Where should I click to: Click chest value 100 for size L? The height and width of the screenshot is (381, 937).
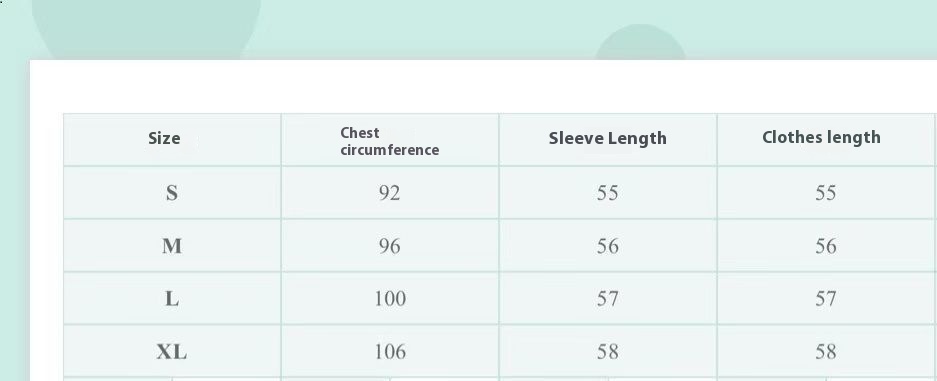390,299
